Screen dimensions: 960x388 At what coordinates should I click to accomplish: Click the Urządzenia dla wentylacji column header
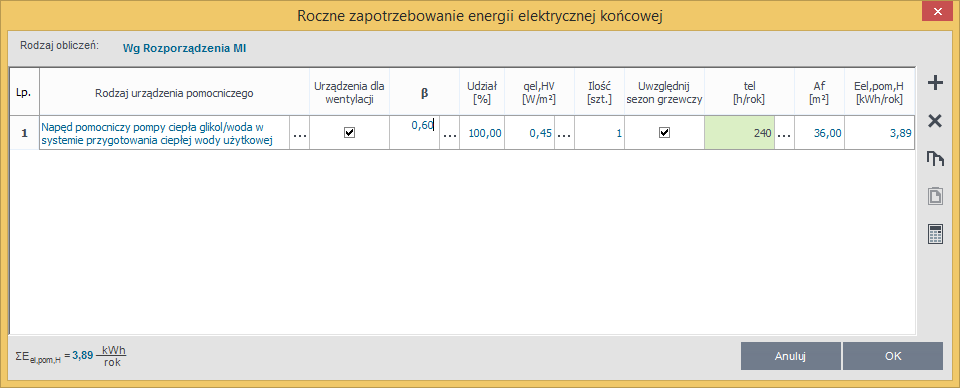click(x=350, y=93)
